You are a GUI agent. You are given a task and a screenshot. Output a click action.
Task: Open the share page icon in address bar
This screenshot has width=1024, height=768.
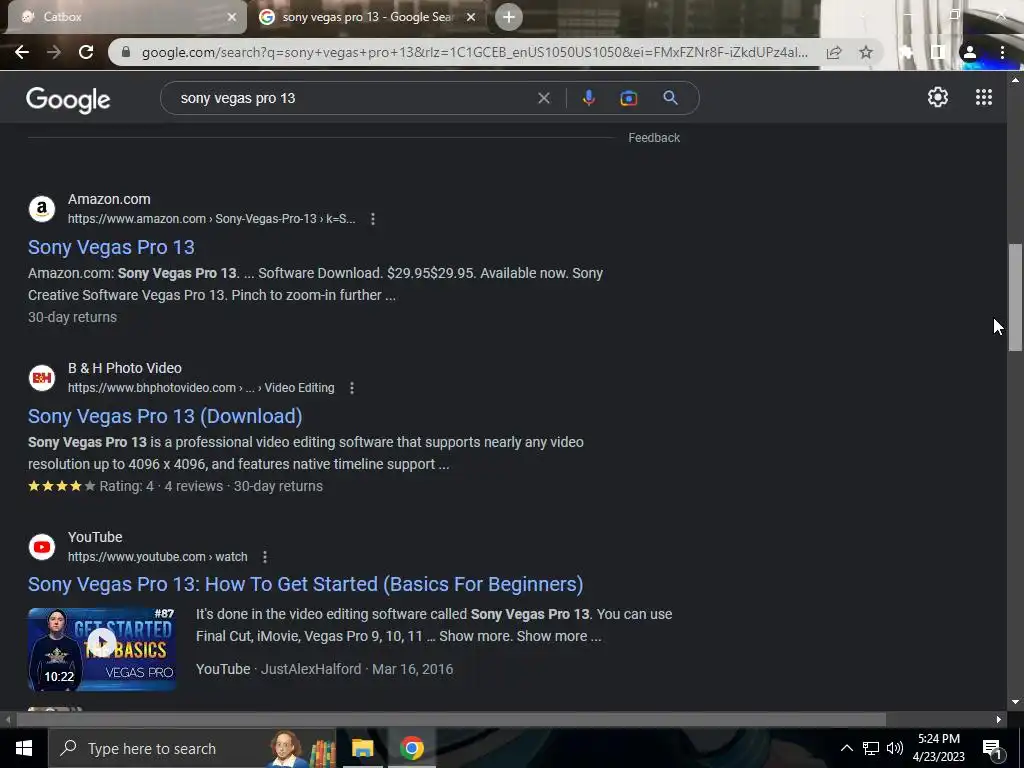[834, 52]
